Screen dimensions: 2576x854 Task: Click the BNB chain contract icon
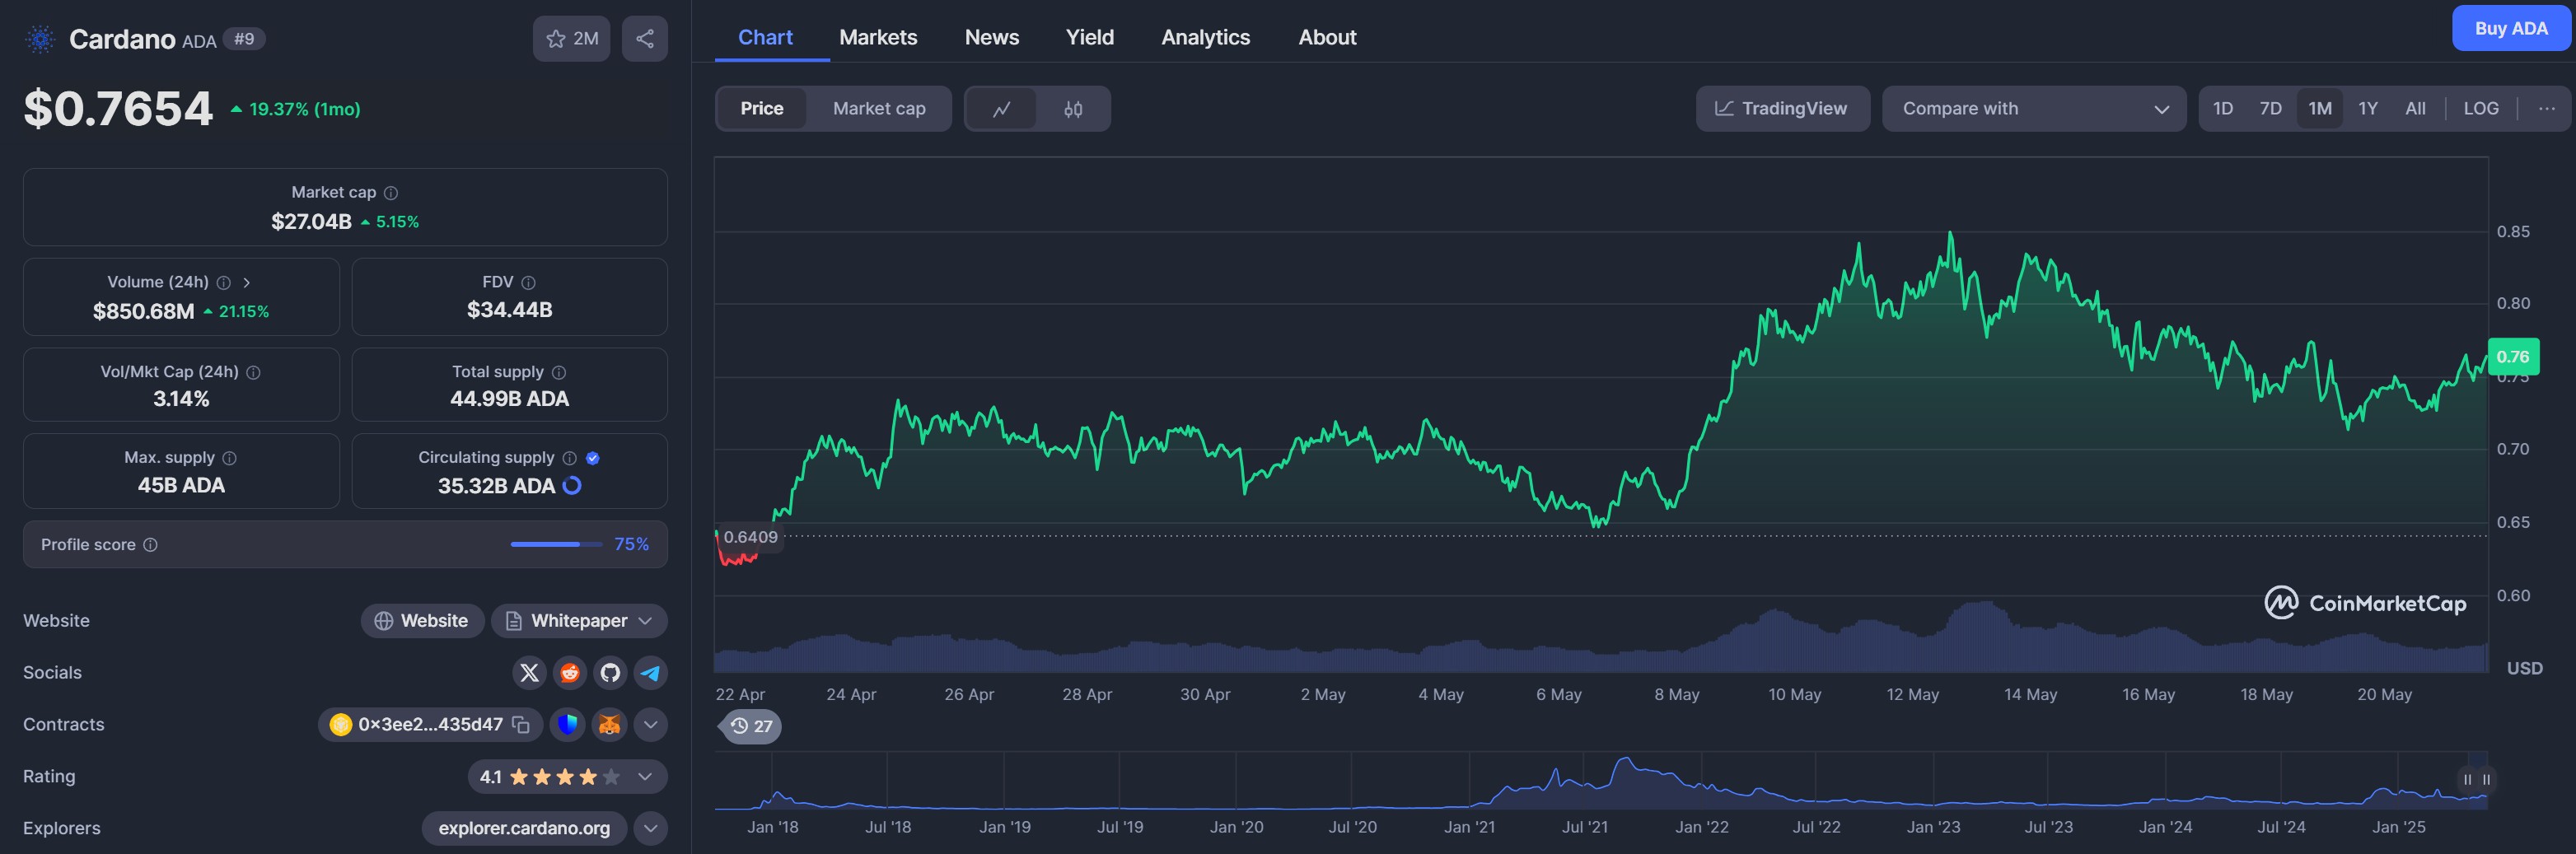point(341,725)
